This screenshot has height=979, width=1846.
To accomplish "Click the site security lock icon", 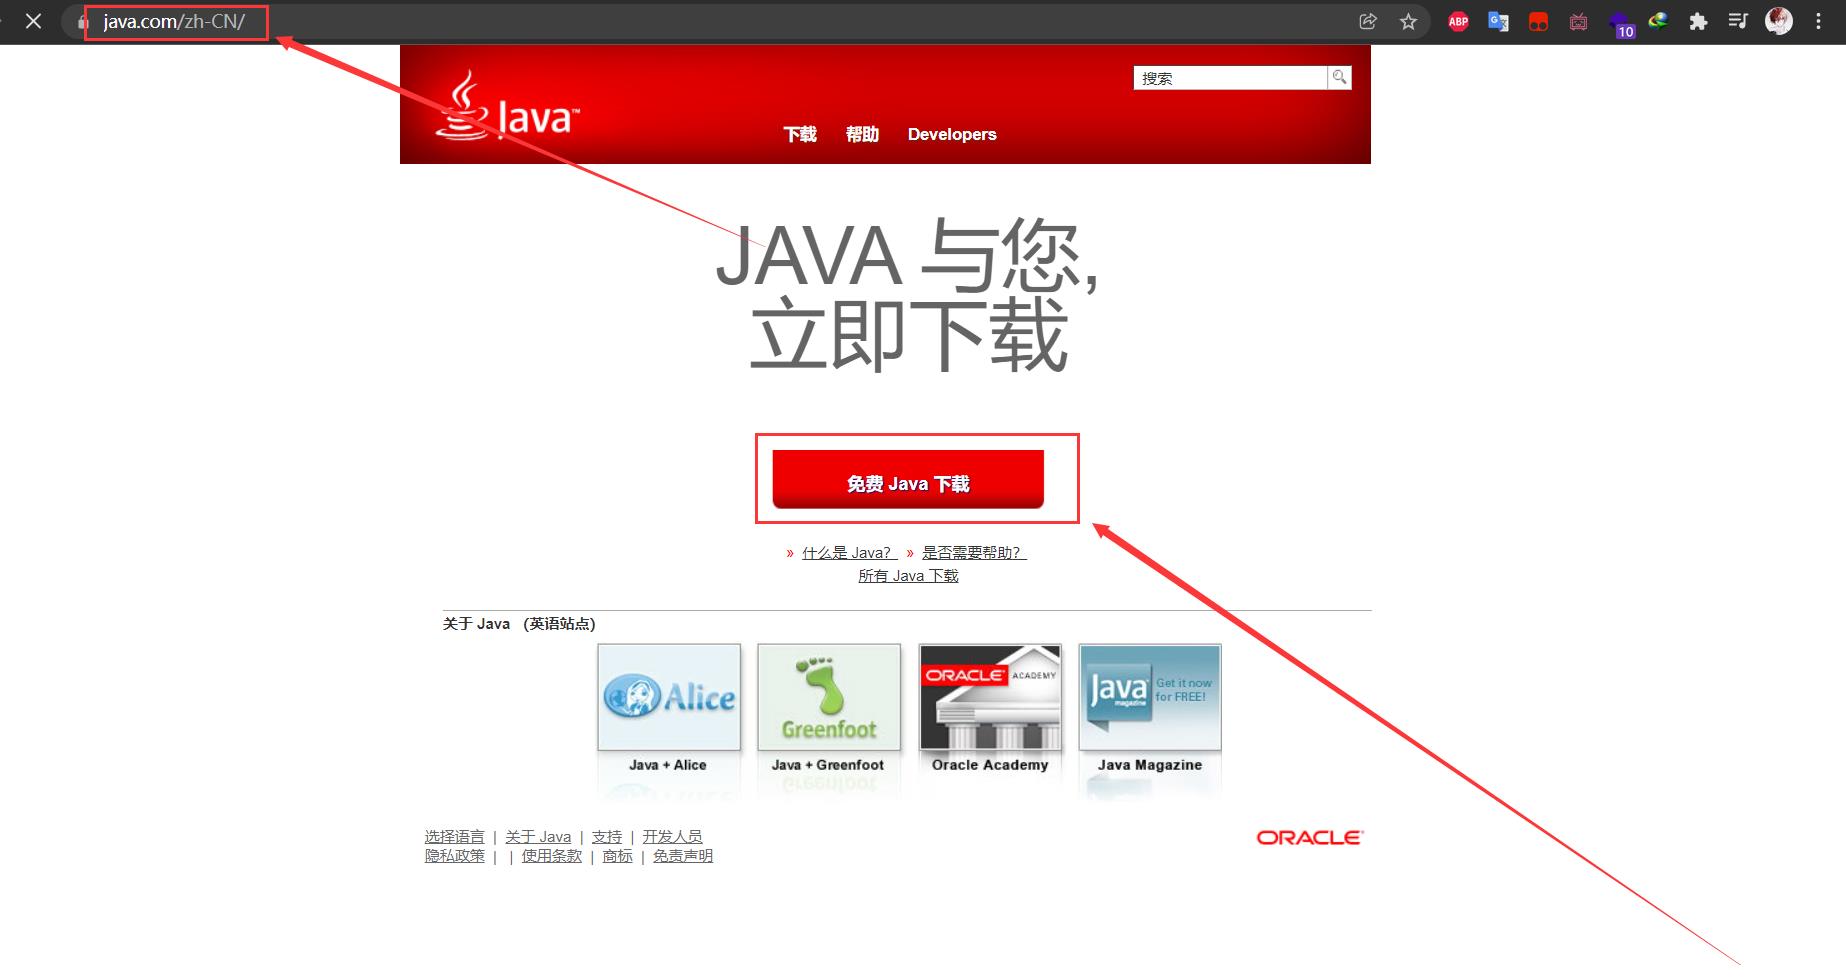I will (83, 22).
